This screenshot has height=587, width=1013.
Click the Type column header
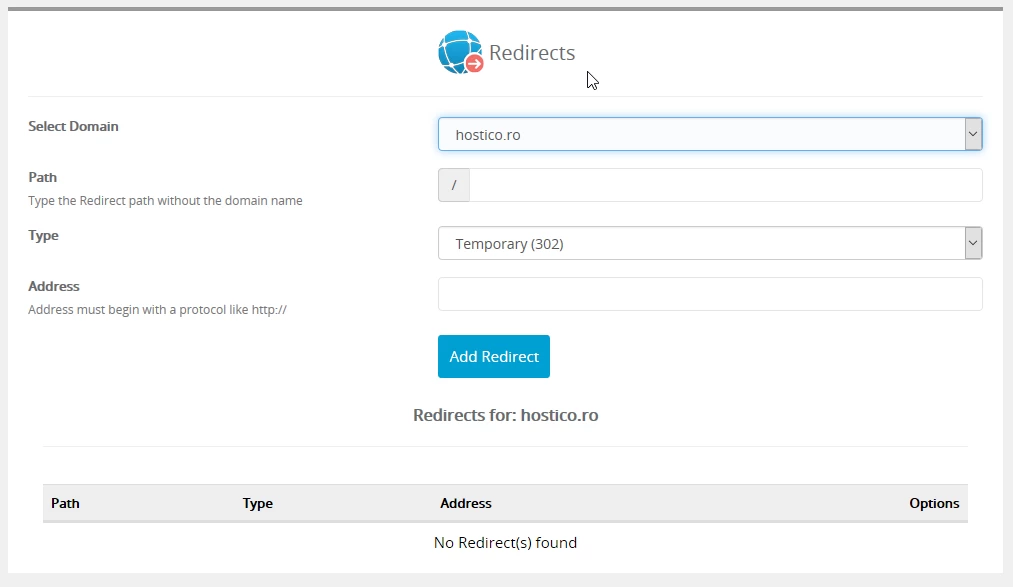[x=257, y=503]
